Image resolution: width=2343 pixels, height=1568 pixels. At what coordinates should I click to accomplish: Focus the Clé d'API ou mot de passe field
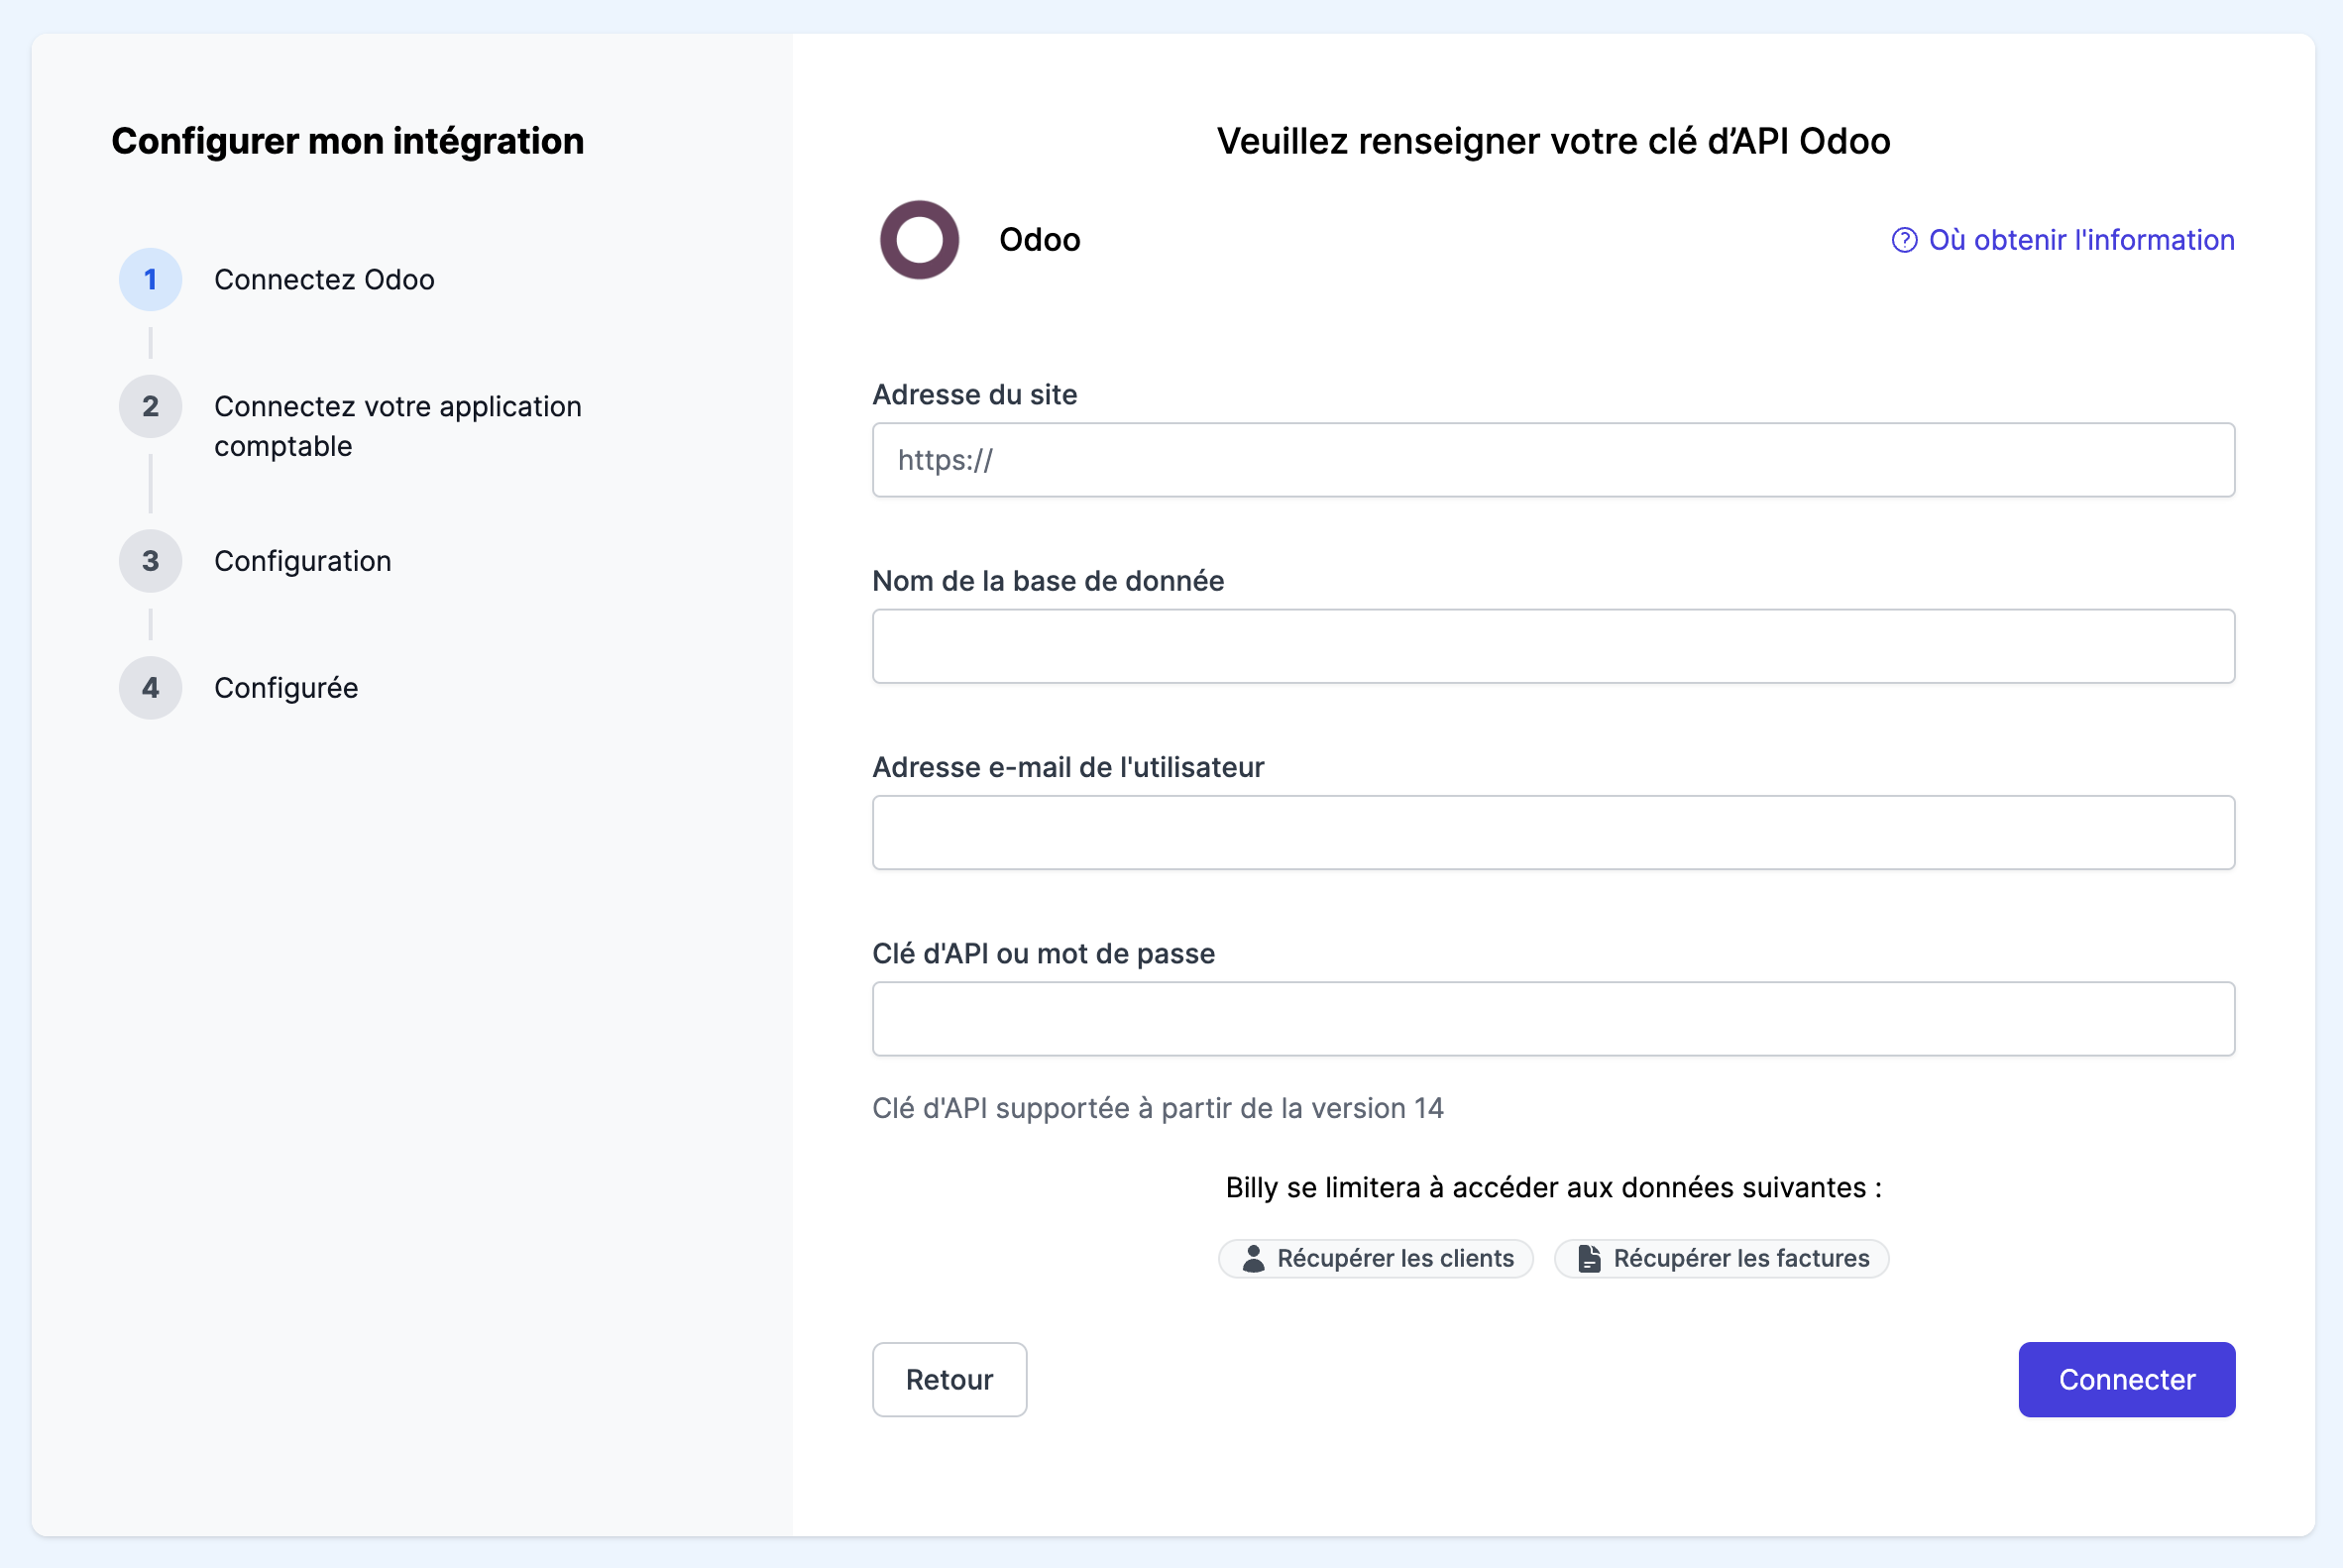1552,1018
